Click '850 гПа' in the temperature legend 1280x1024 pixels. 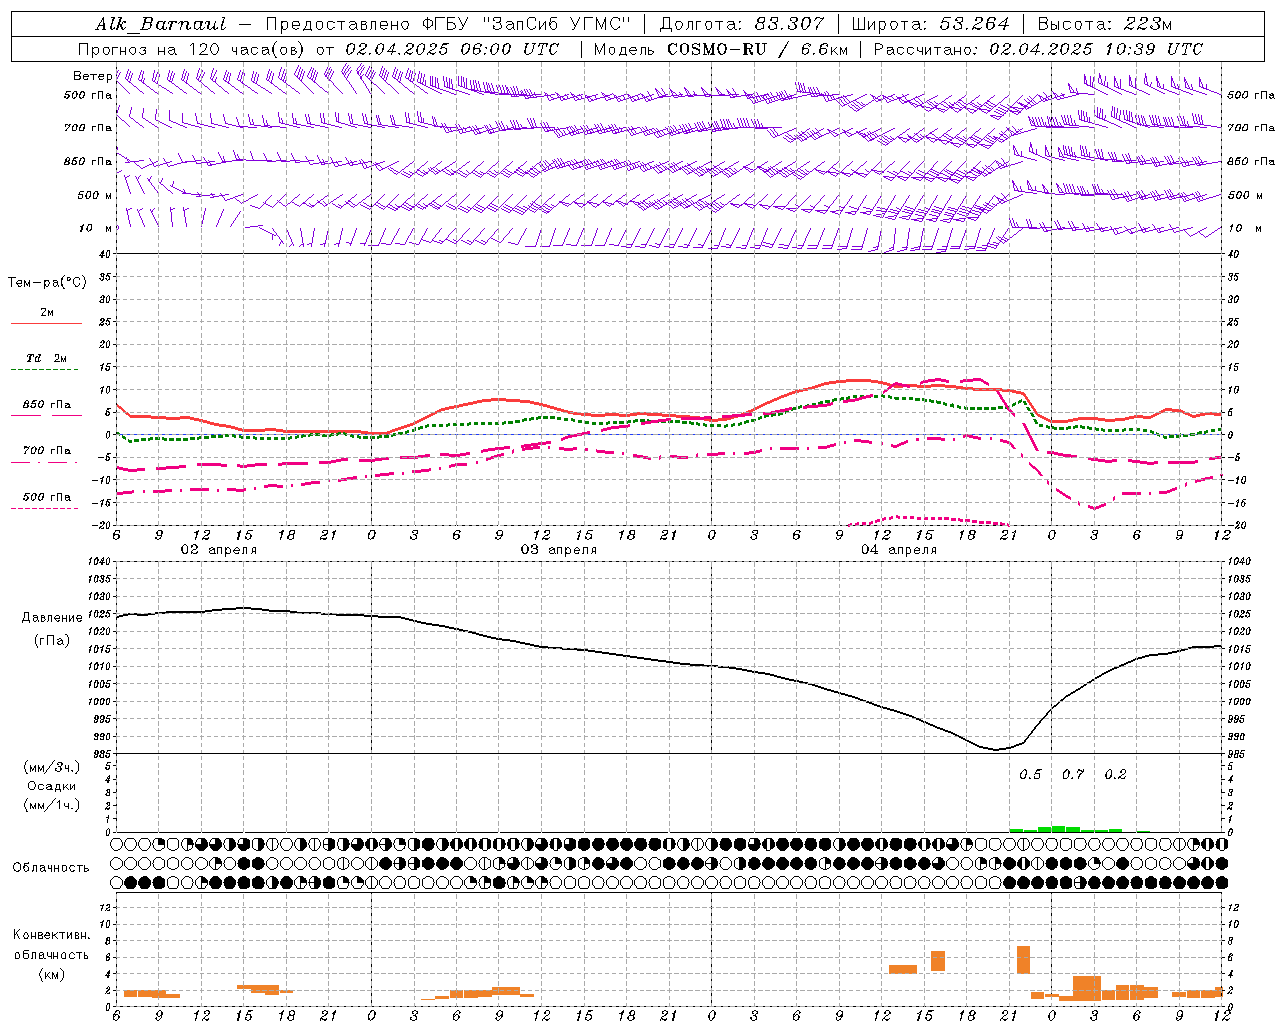(x=46, y=405)
